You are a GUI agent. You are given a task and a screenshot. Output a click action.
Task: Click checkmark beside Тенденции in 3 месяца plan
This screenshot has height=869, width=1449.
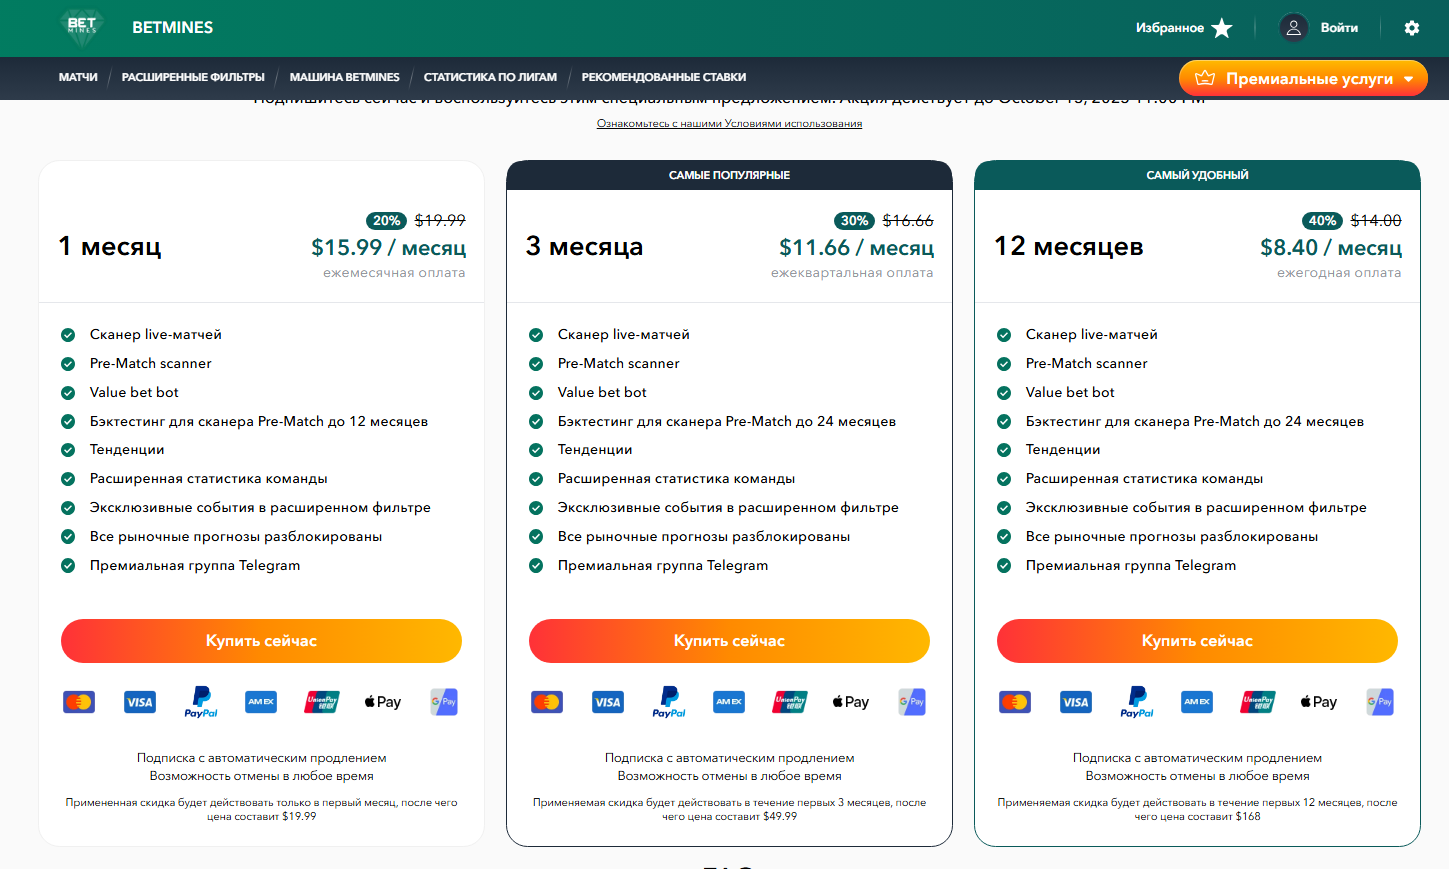536,450
